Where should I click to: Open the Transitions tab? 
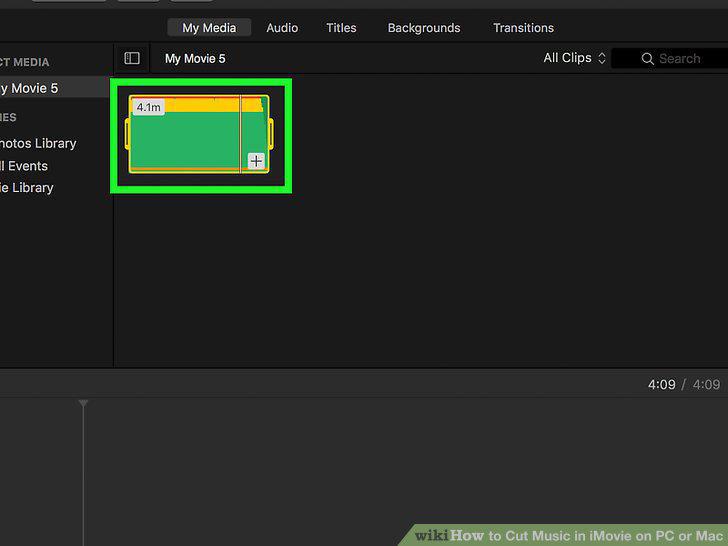523,28
